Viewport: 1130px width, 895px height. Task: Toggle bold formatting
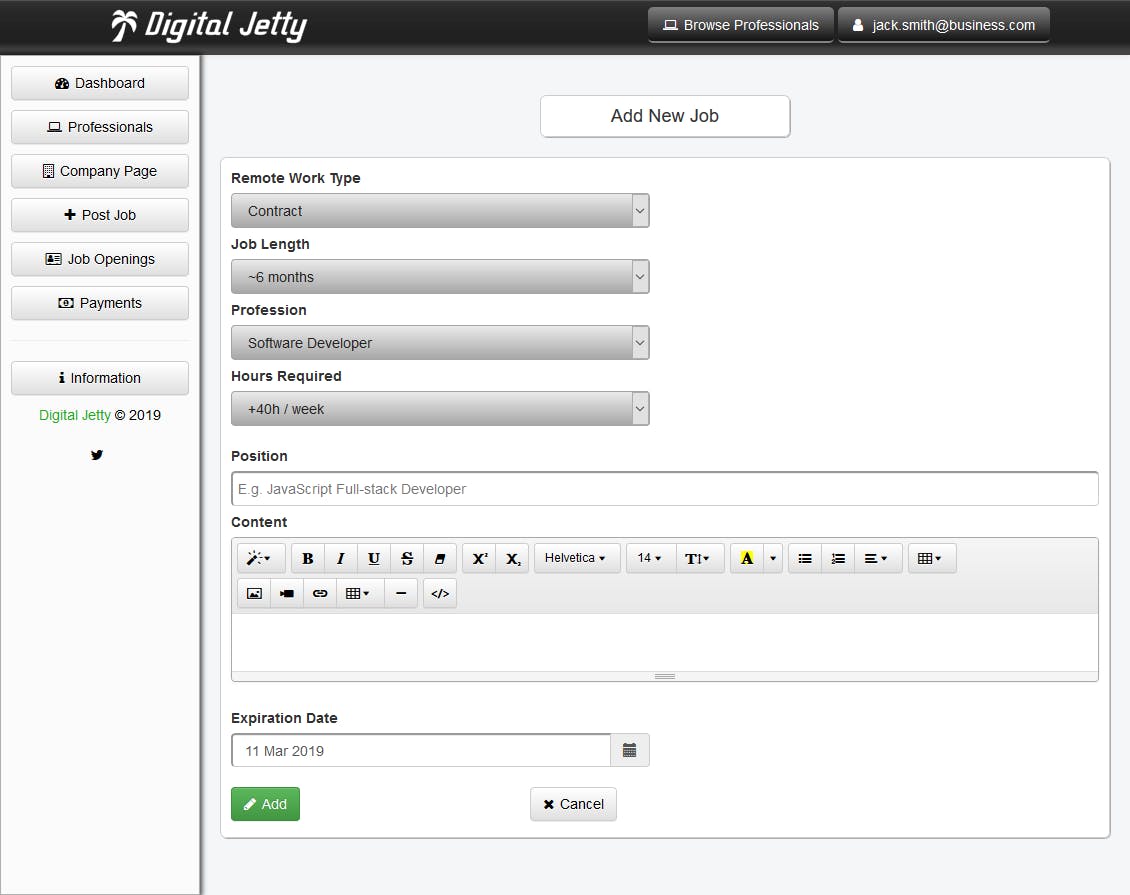point(308,558)
